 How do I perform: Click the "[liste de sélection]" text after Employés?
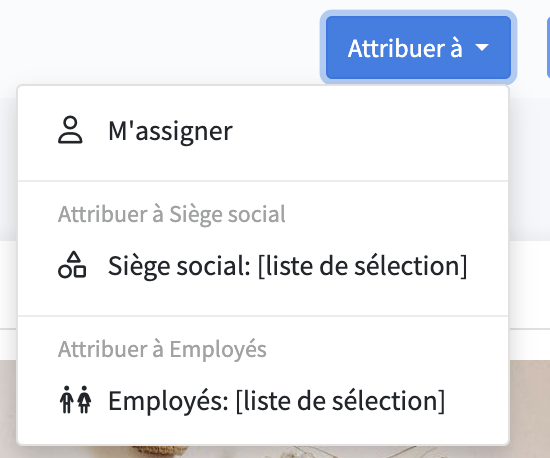click(x=340, y=401)
